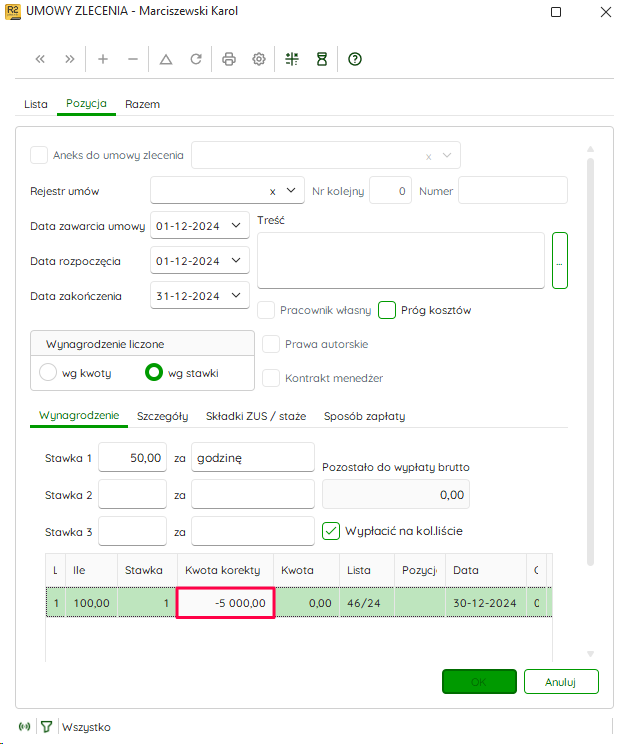Add new entry with plus icon
Viewport: 622px width, 744px height.
click(x=103, y=59)
